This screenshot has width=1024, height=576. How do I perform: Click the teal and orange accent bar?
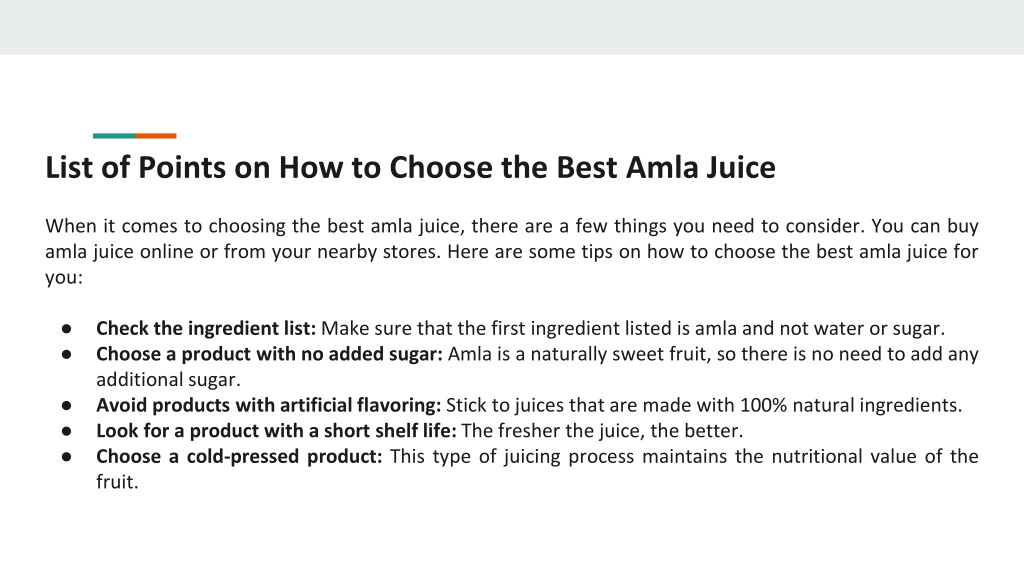click(135, 136)
